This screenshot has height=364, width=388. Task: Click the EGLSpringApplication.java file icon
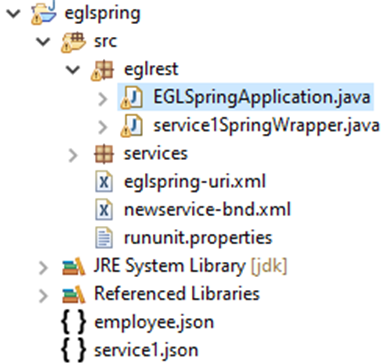[132, 98]
